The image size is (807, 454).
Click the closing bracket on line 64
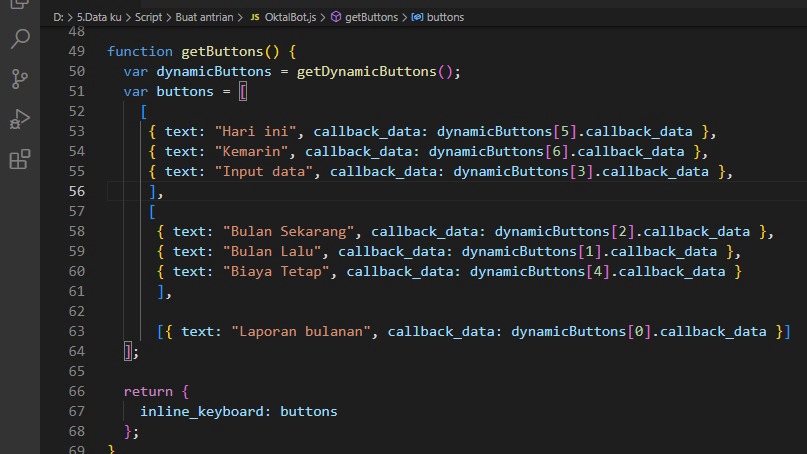tap(128, 352)
